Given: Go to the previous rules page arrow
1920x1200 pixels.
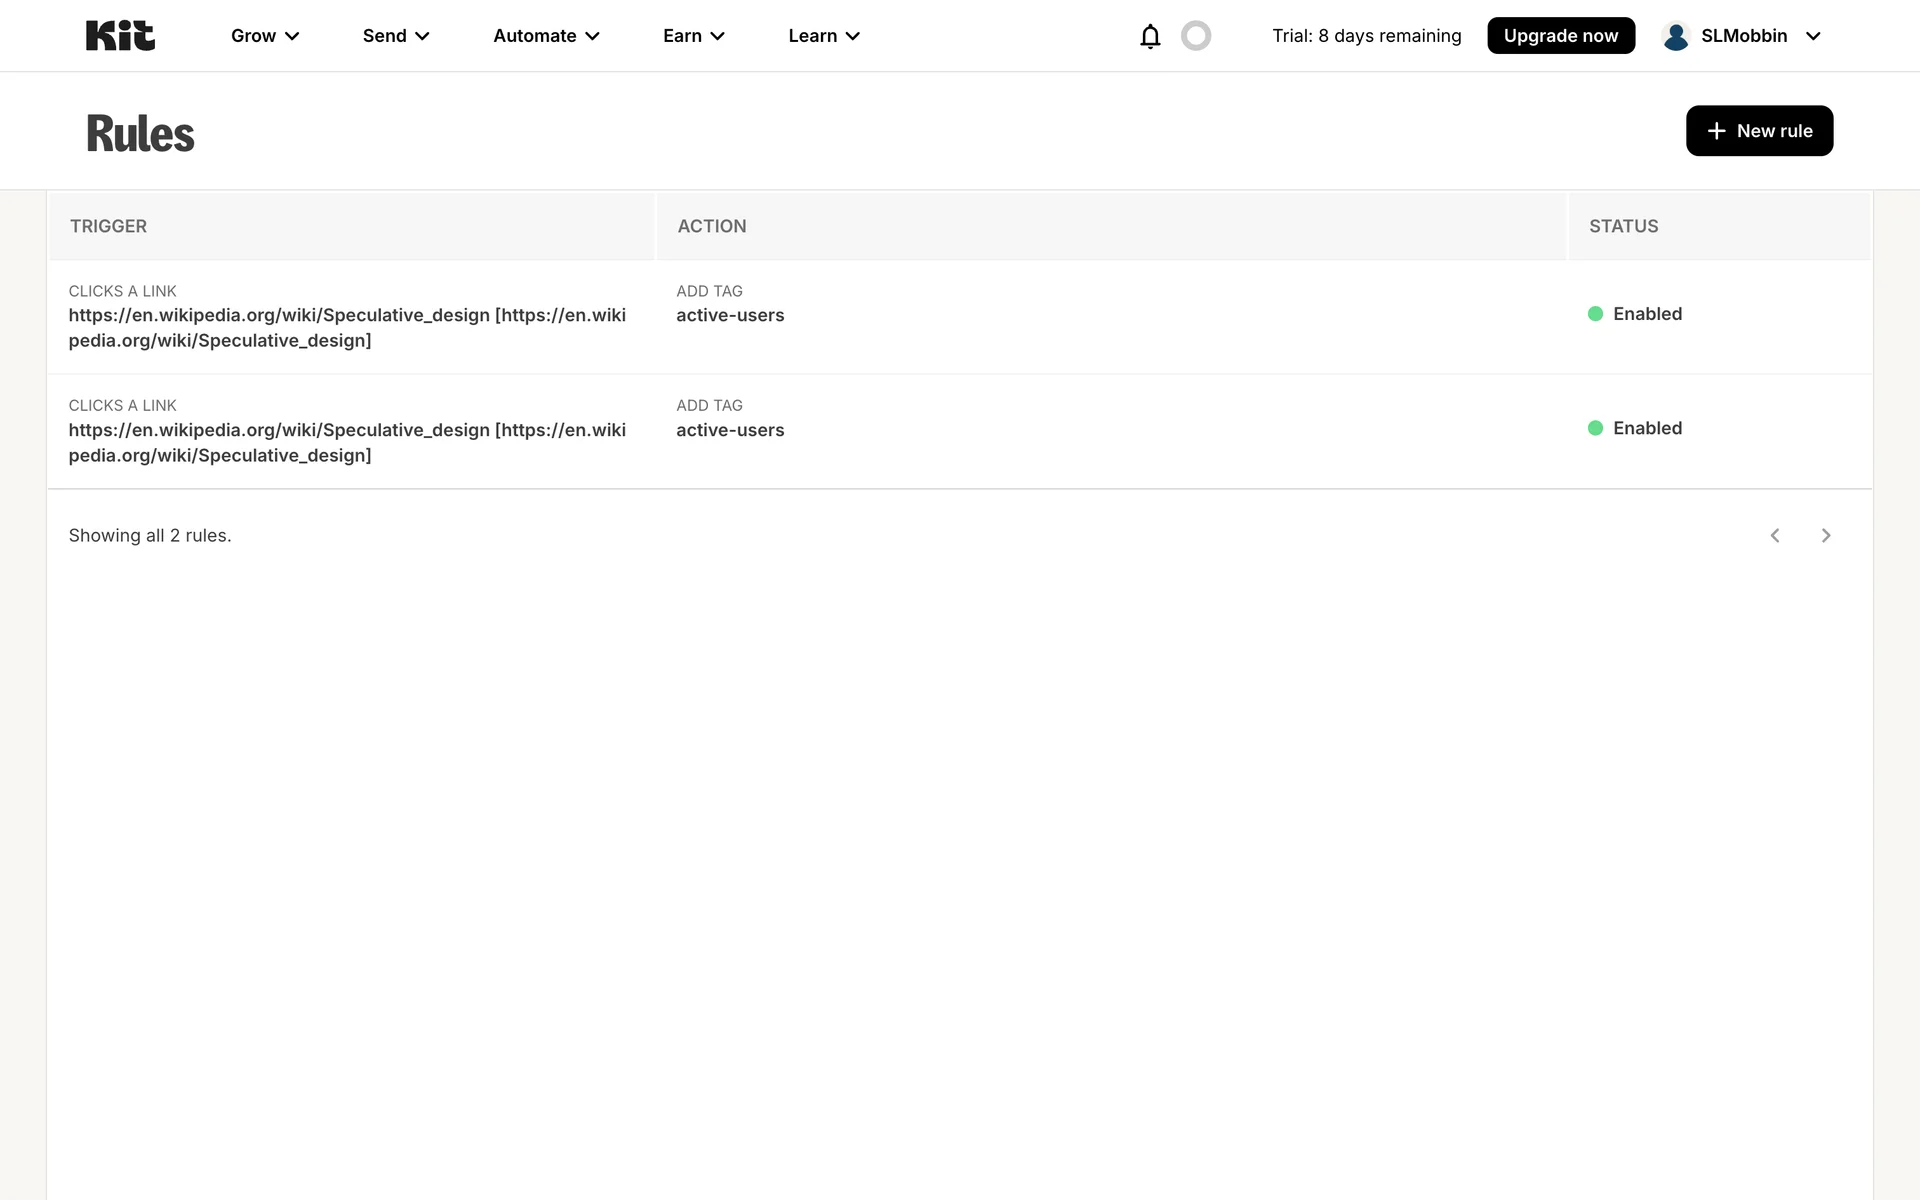Looking at the screenshot, I should (x=1775, y=536).
